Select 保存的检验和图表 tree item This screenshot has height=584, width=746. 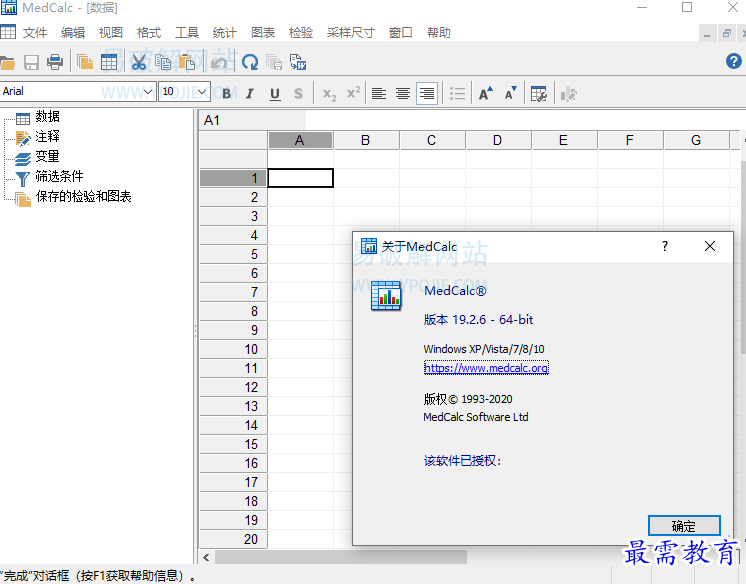coord(83,197)
